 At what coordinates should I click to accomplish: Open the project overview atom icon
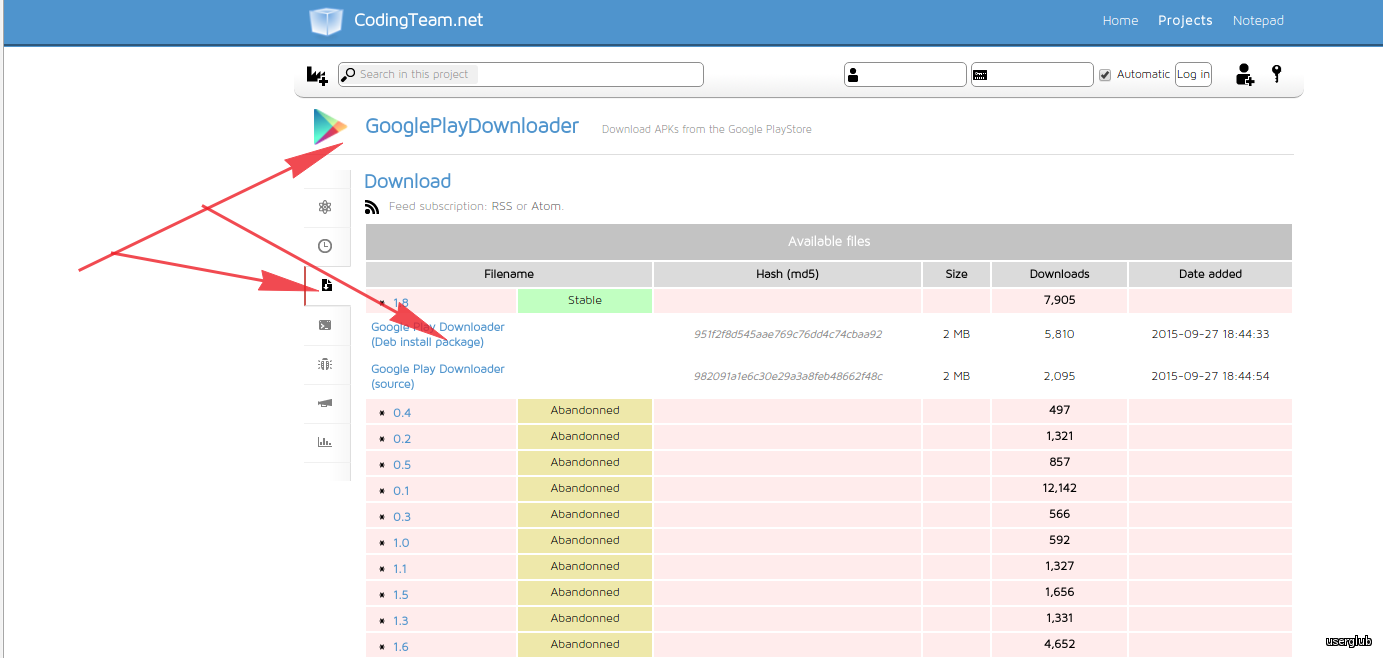[x=325, y=207]
